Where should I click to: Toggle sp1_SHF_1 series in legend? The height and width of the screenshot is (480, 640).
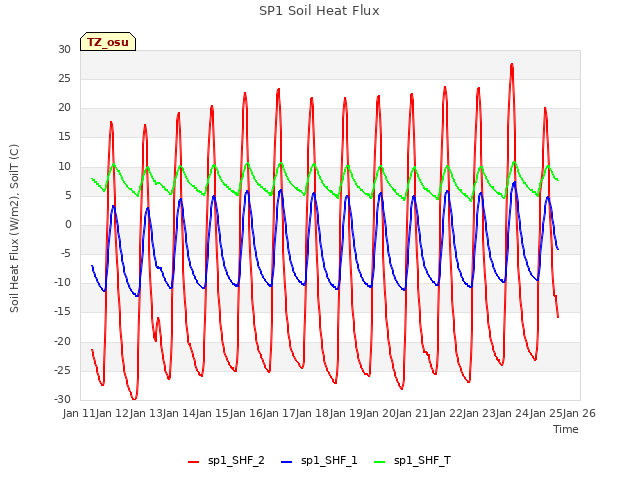coord(319,460)
